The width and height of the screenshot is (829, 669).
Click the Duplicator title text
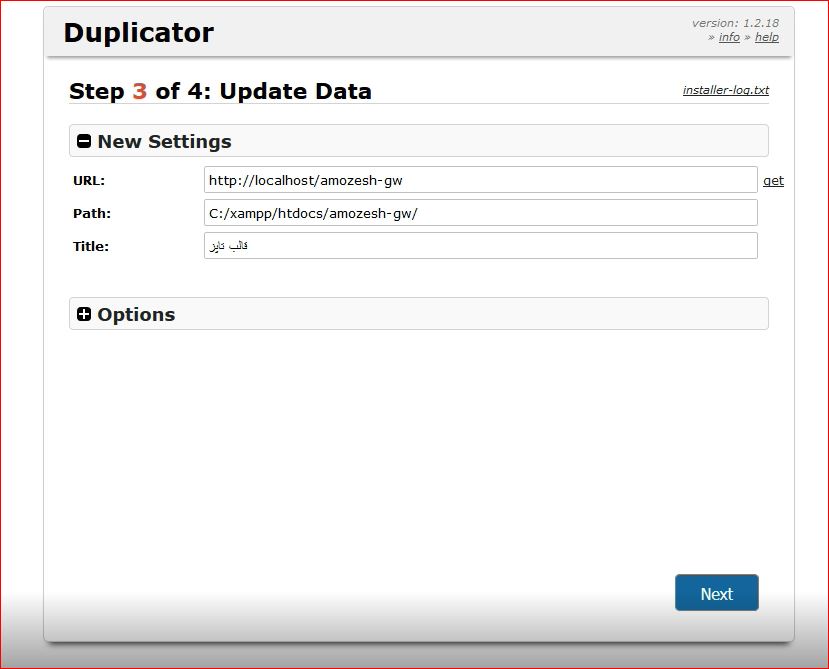point(139,33)
